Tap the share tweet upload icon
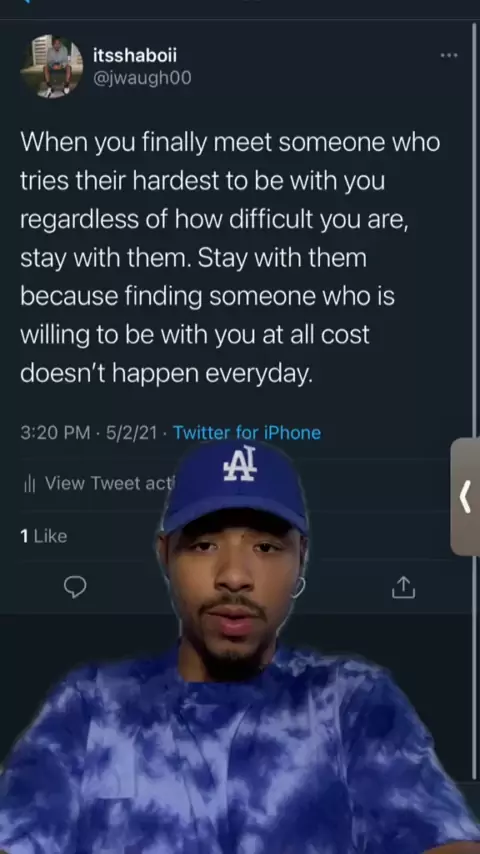The width and height of the screenshot is (480, 854). coord(404,587)
